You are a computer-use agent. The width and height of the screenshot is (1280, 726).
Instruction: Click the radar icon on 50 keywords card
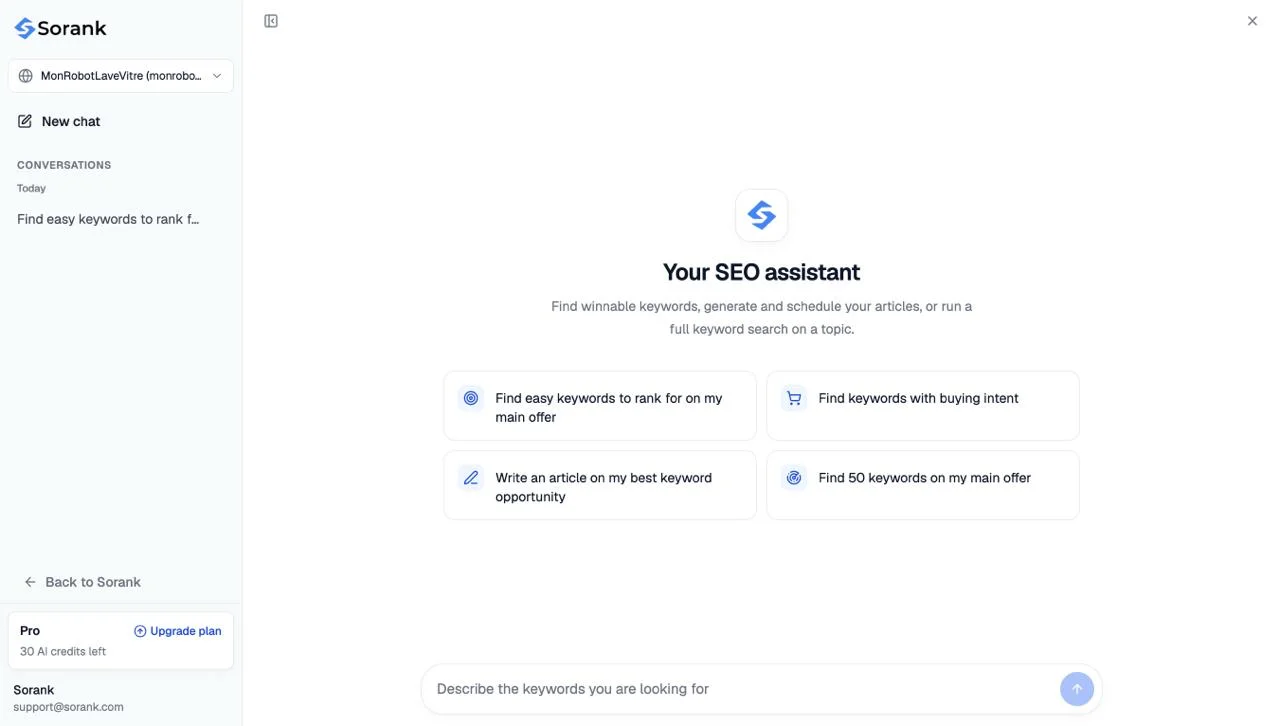[794, 478]
